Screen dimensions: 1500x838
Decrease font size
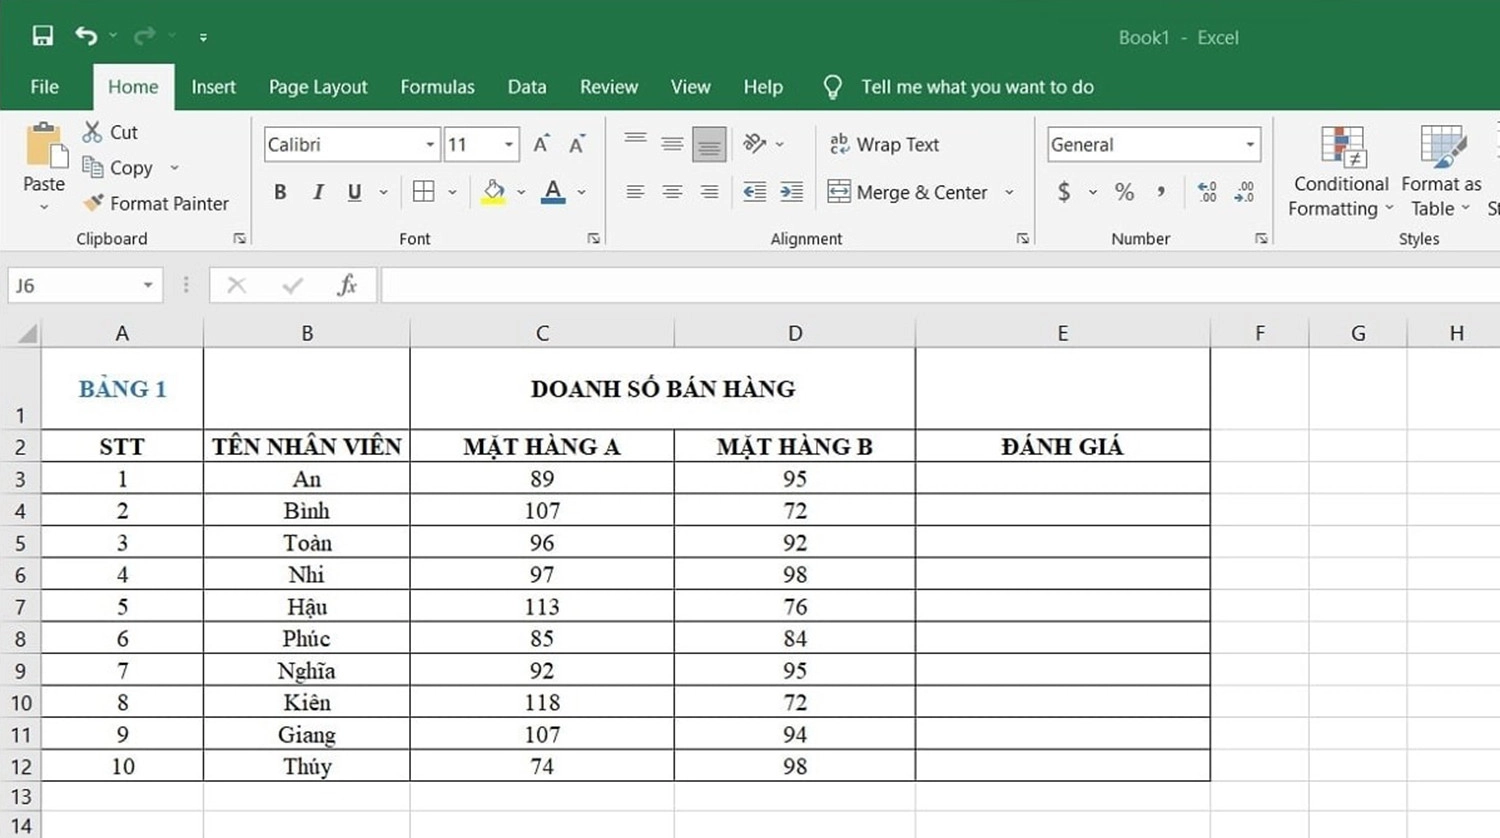[x=577, y=144]
